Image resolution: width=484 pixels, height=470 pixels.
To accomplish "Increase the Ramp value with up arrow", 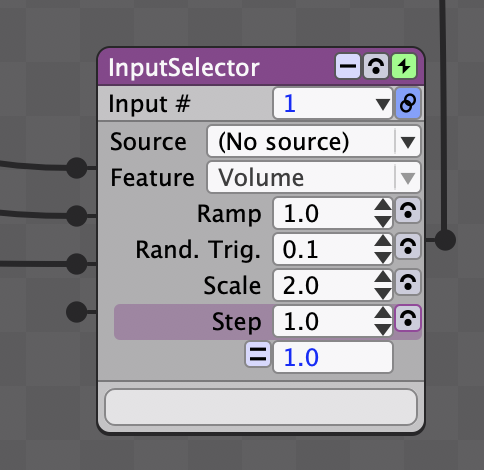I will pos(383,205).
